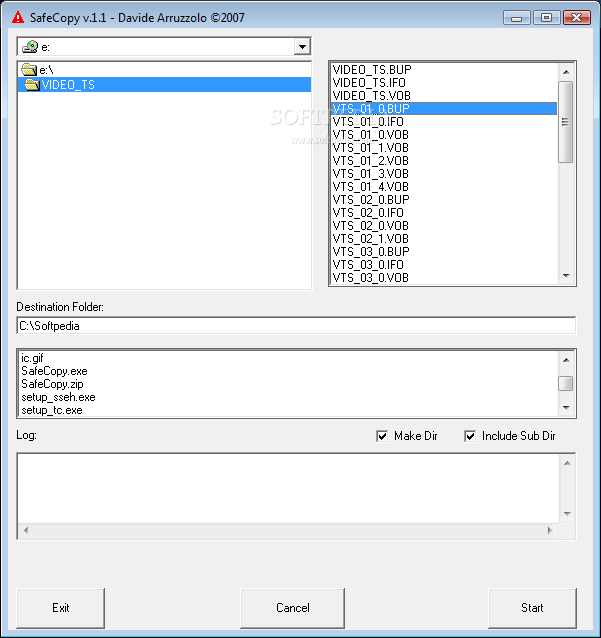
Task: Select ic.gif in destination list
Action: 288,358
